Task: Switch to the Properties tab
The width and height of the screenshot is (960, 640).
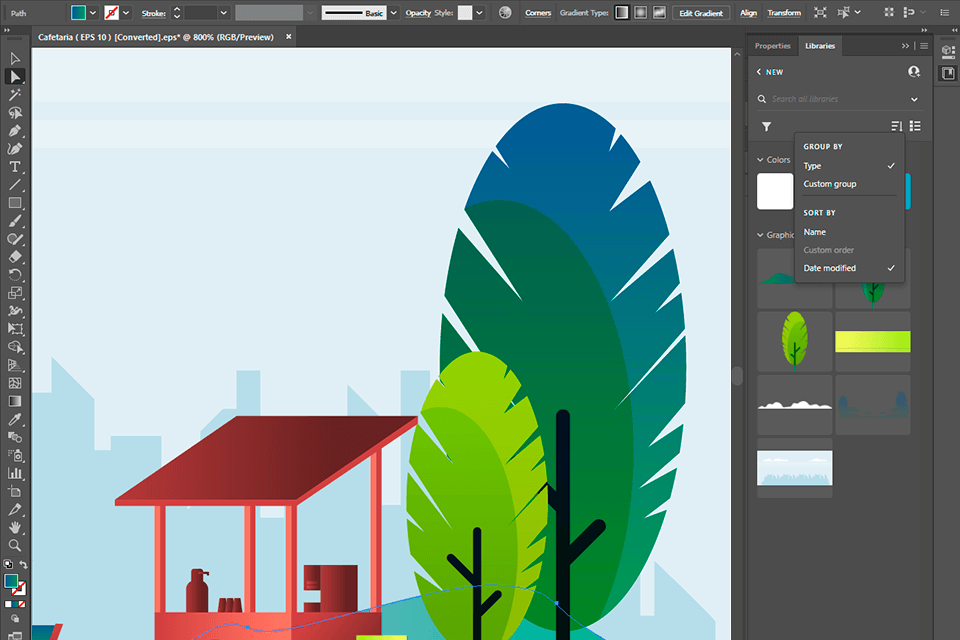Action: 772,46
